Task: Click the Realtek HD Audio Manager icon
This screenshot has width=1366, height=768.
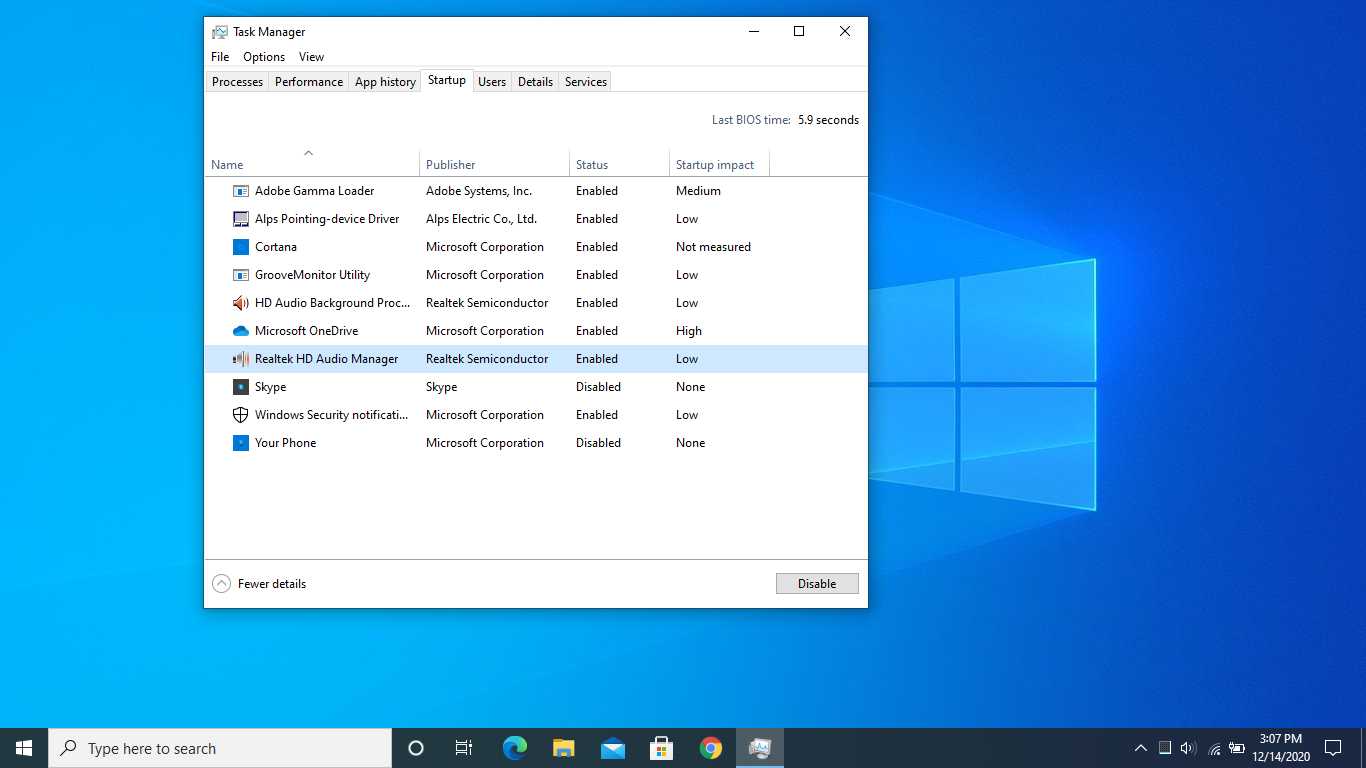Action: tap(240, 359)
